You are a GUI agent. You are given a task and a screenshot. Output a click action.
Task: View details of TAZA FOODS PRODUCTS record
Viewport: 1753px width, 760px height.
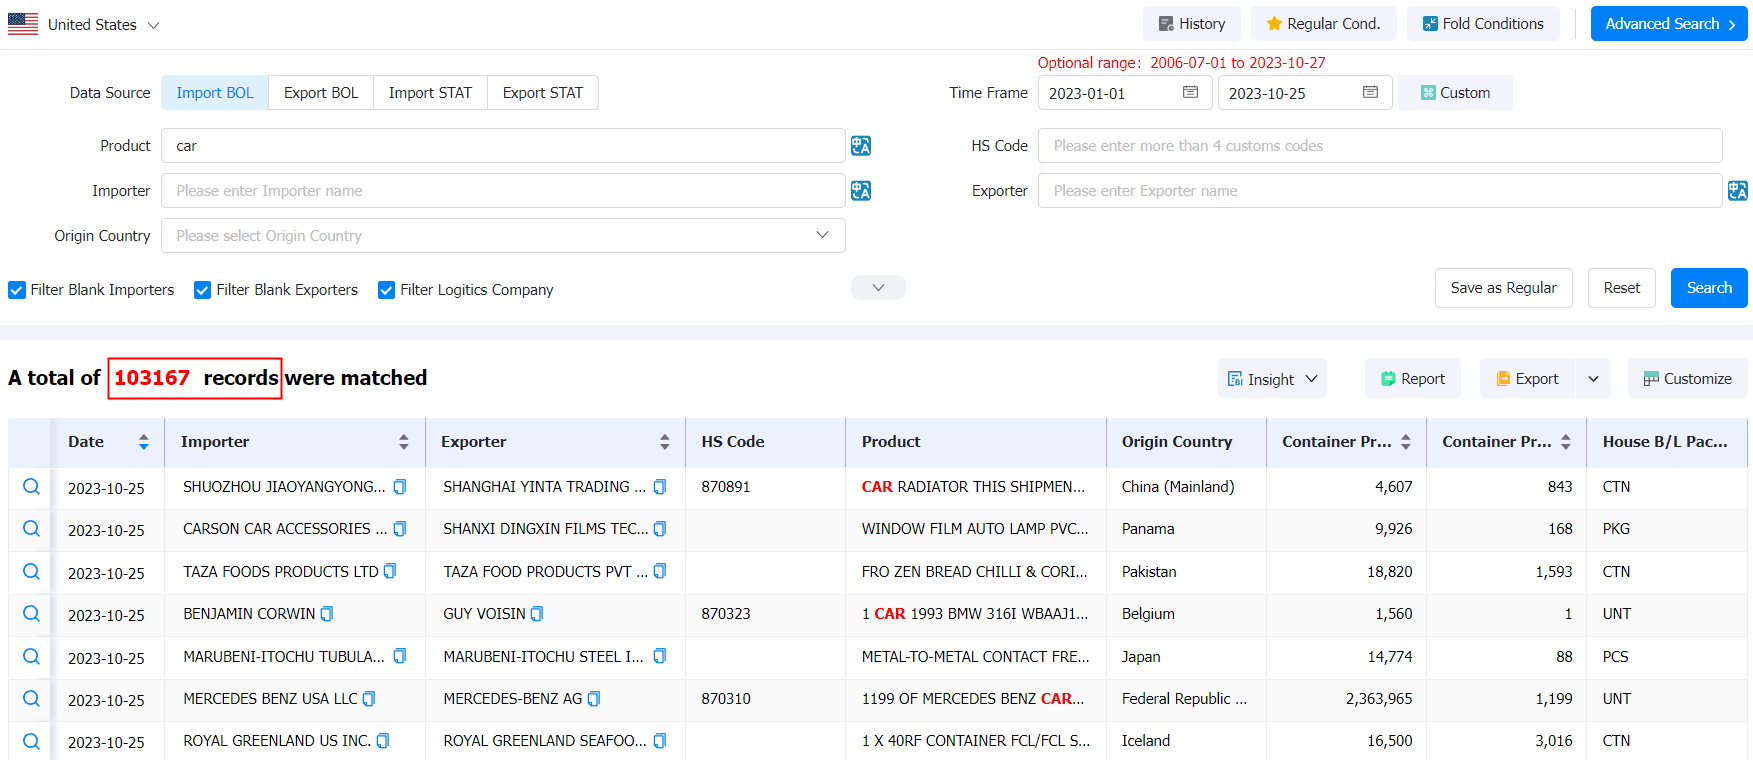31,572
